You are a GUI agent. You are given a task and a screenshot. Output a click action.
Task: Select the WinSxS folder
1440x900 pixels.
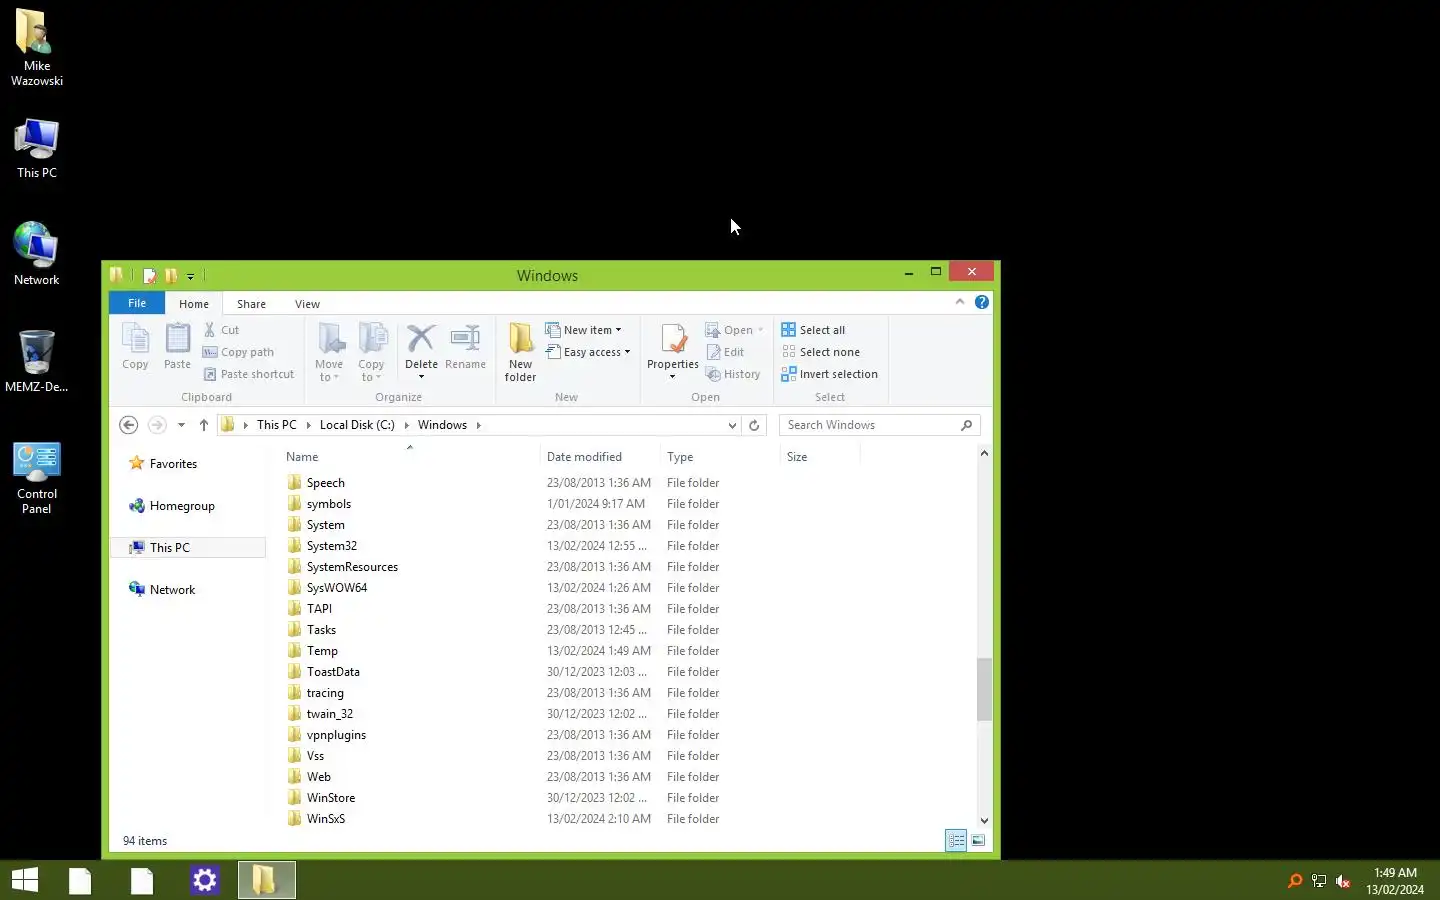(326, 819)
